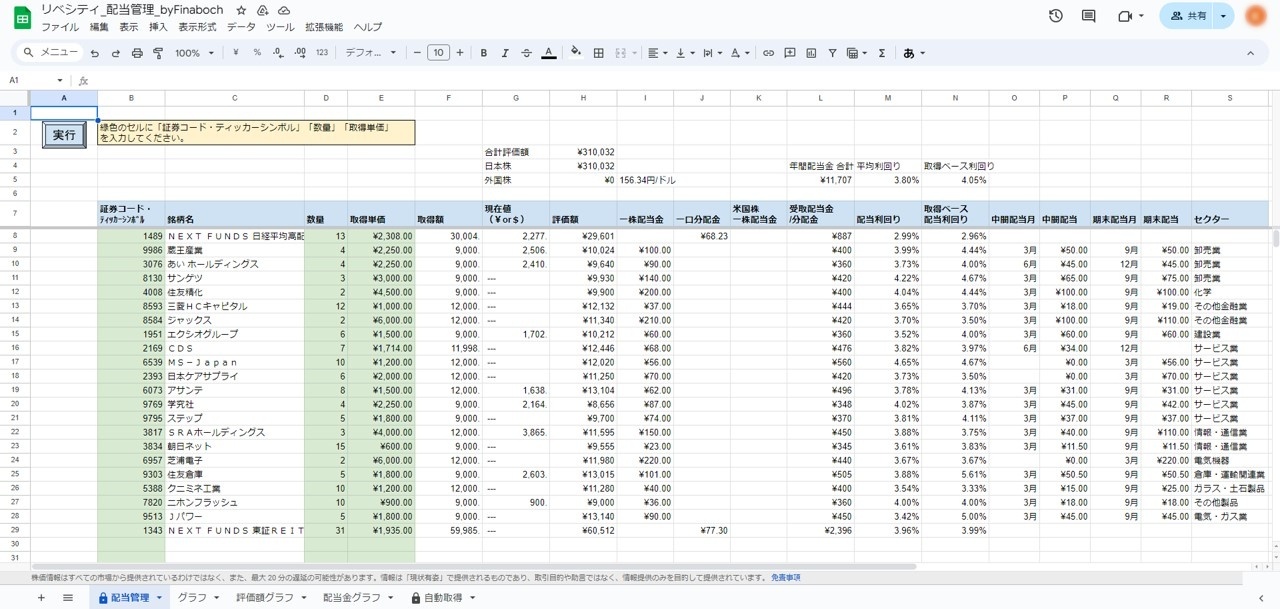
Task: Open the 123 number formats menu
Action: [x=322, y=53]
